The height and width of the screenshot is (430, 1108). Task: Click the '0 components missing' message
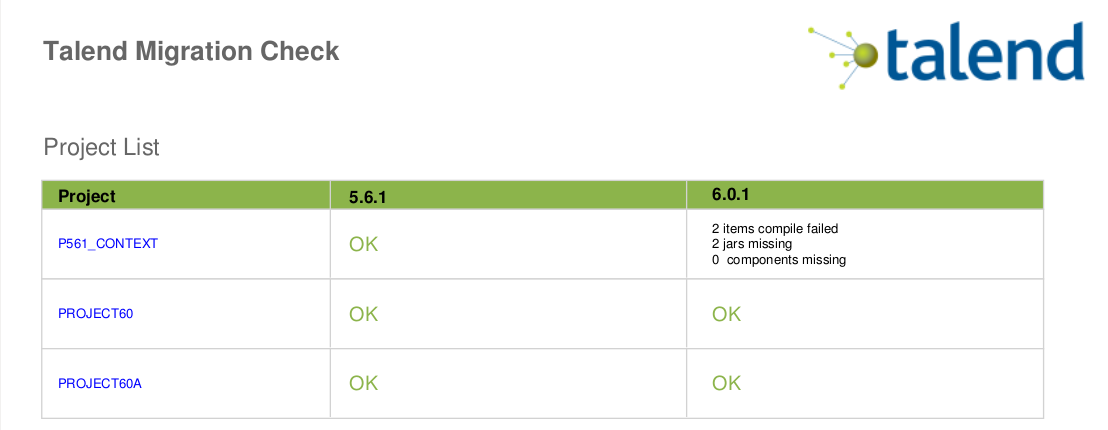(779, 260)
